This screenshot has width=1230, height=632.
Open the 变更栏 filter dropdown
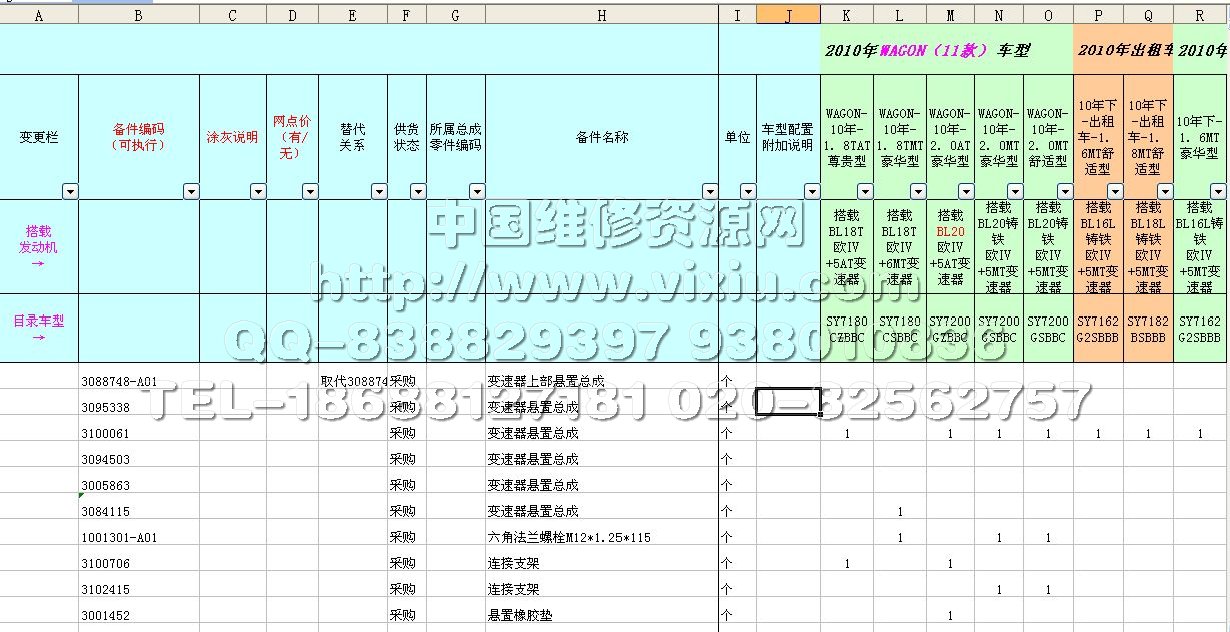coord(69,191)
